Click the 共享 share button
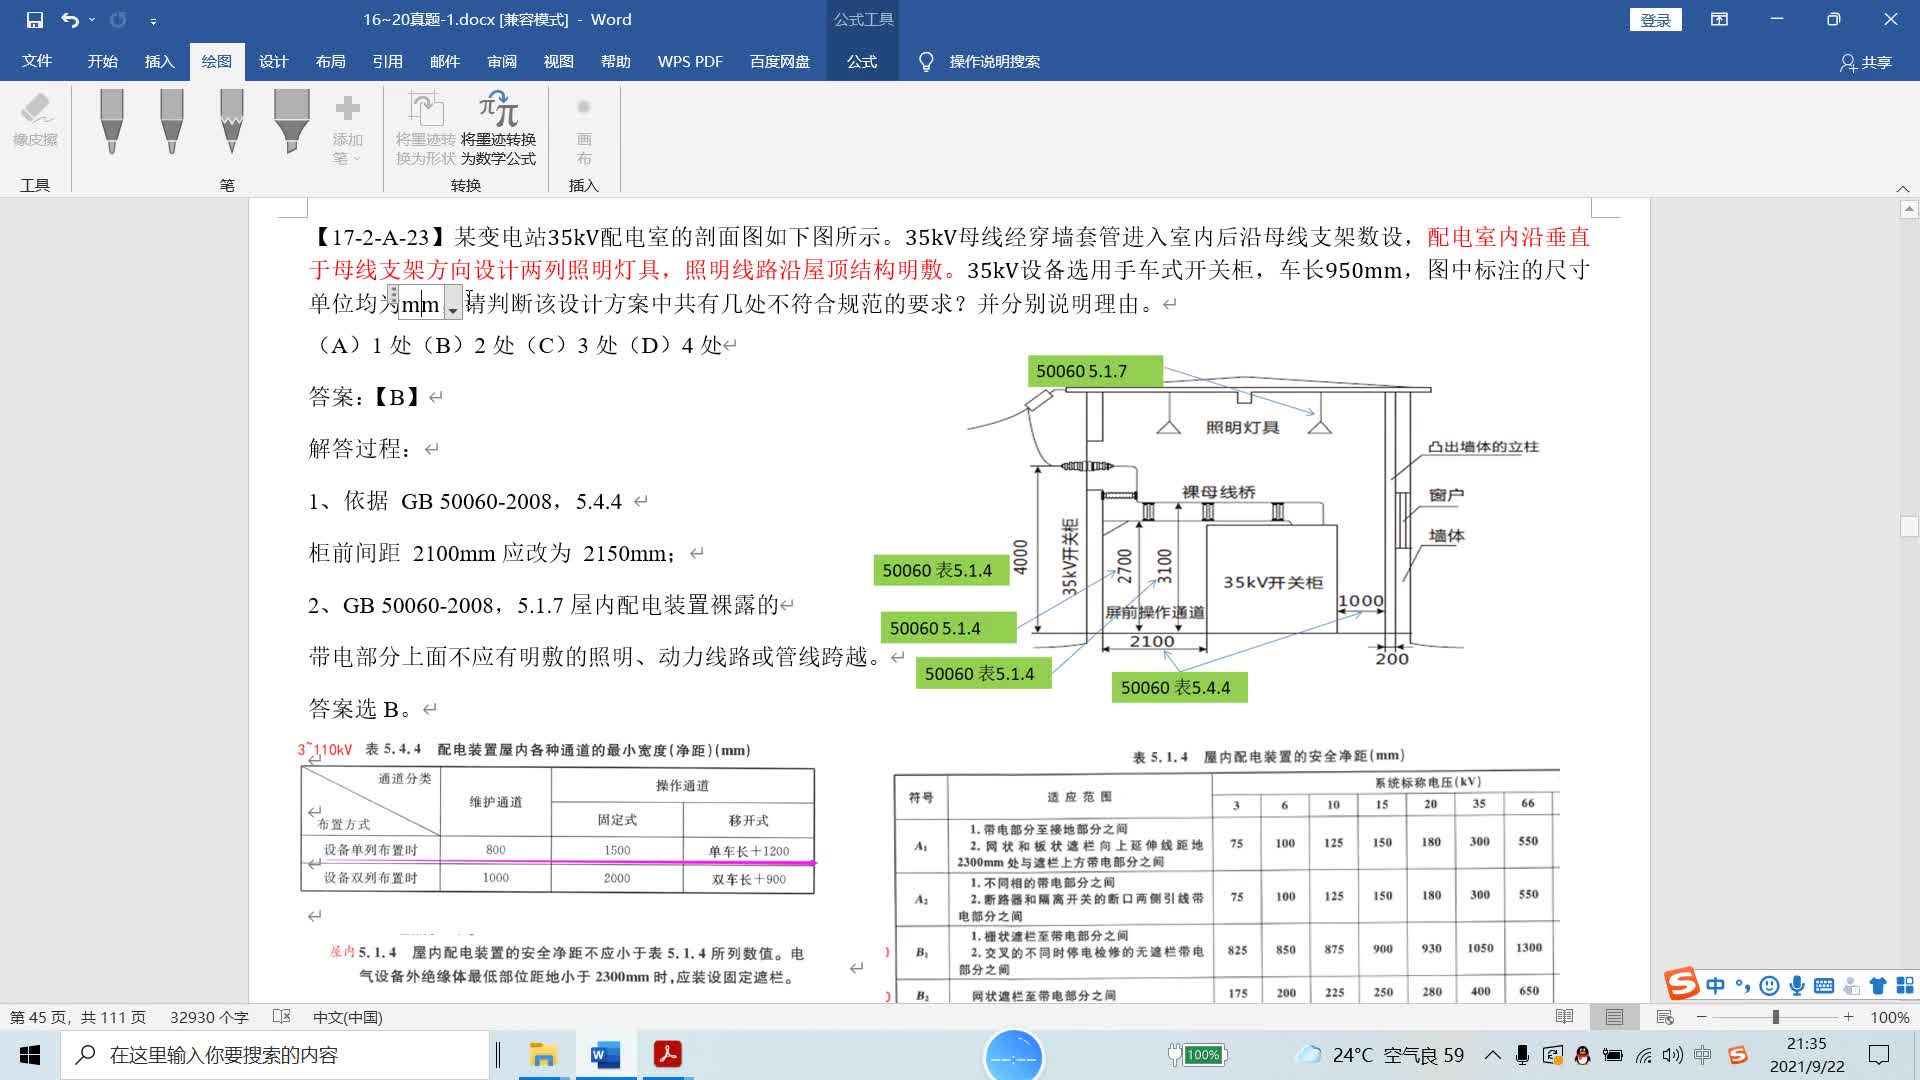This screenshot has height=1080, width=1920. click(x=1866, y=62)
